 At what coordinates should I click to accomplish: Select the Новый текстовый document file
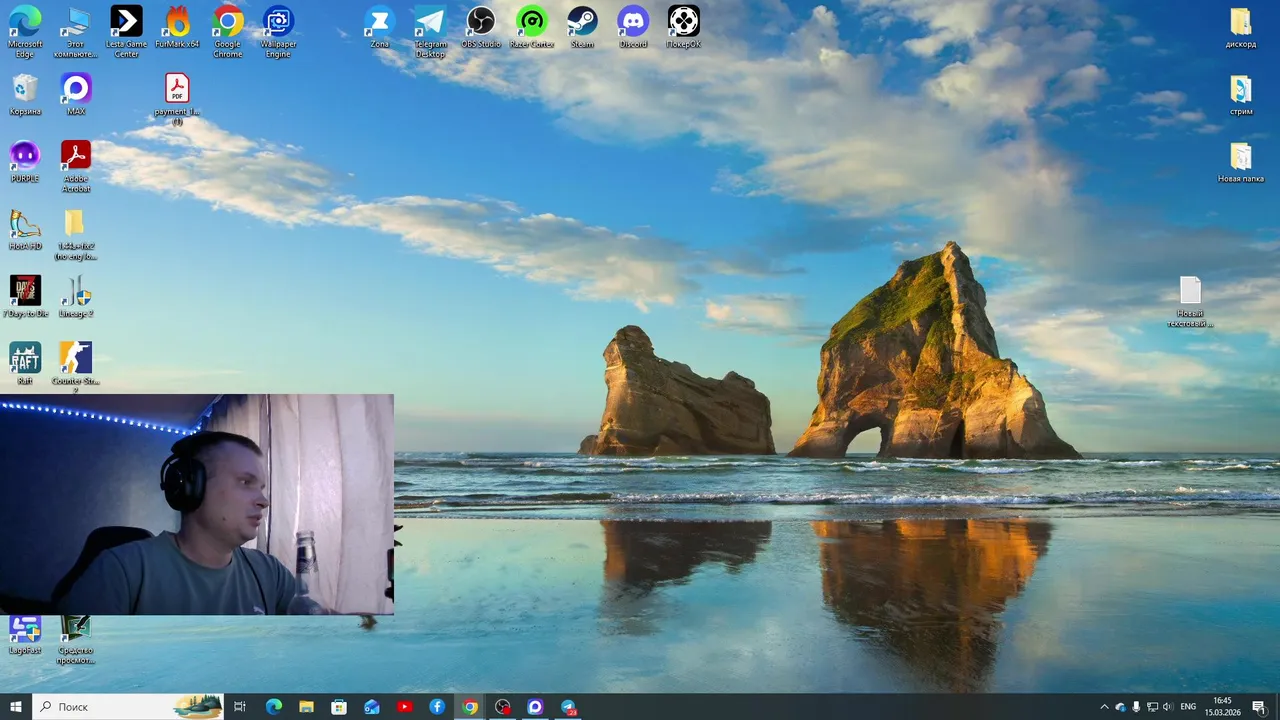click(1190, 301)
